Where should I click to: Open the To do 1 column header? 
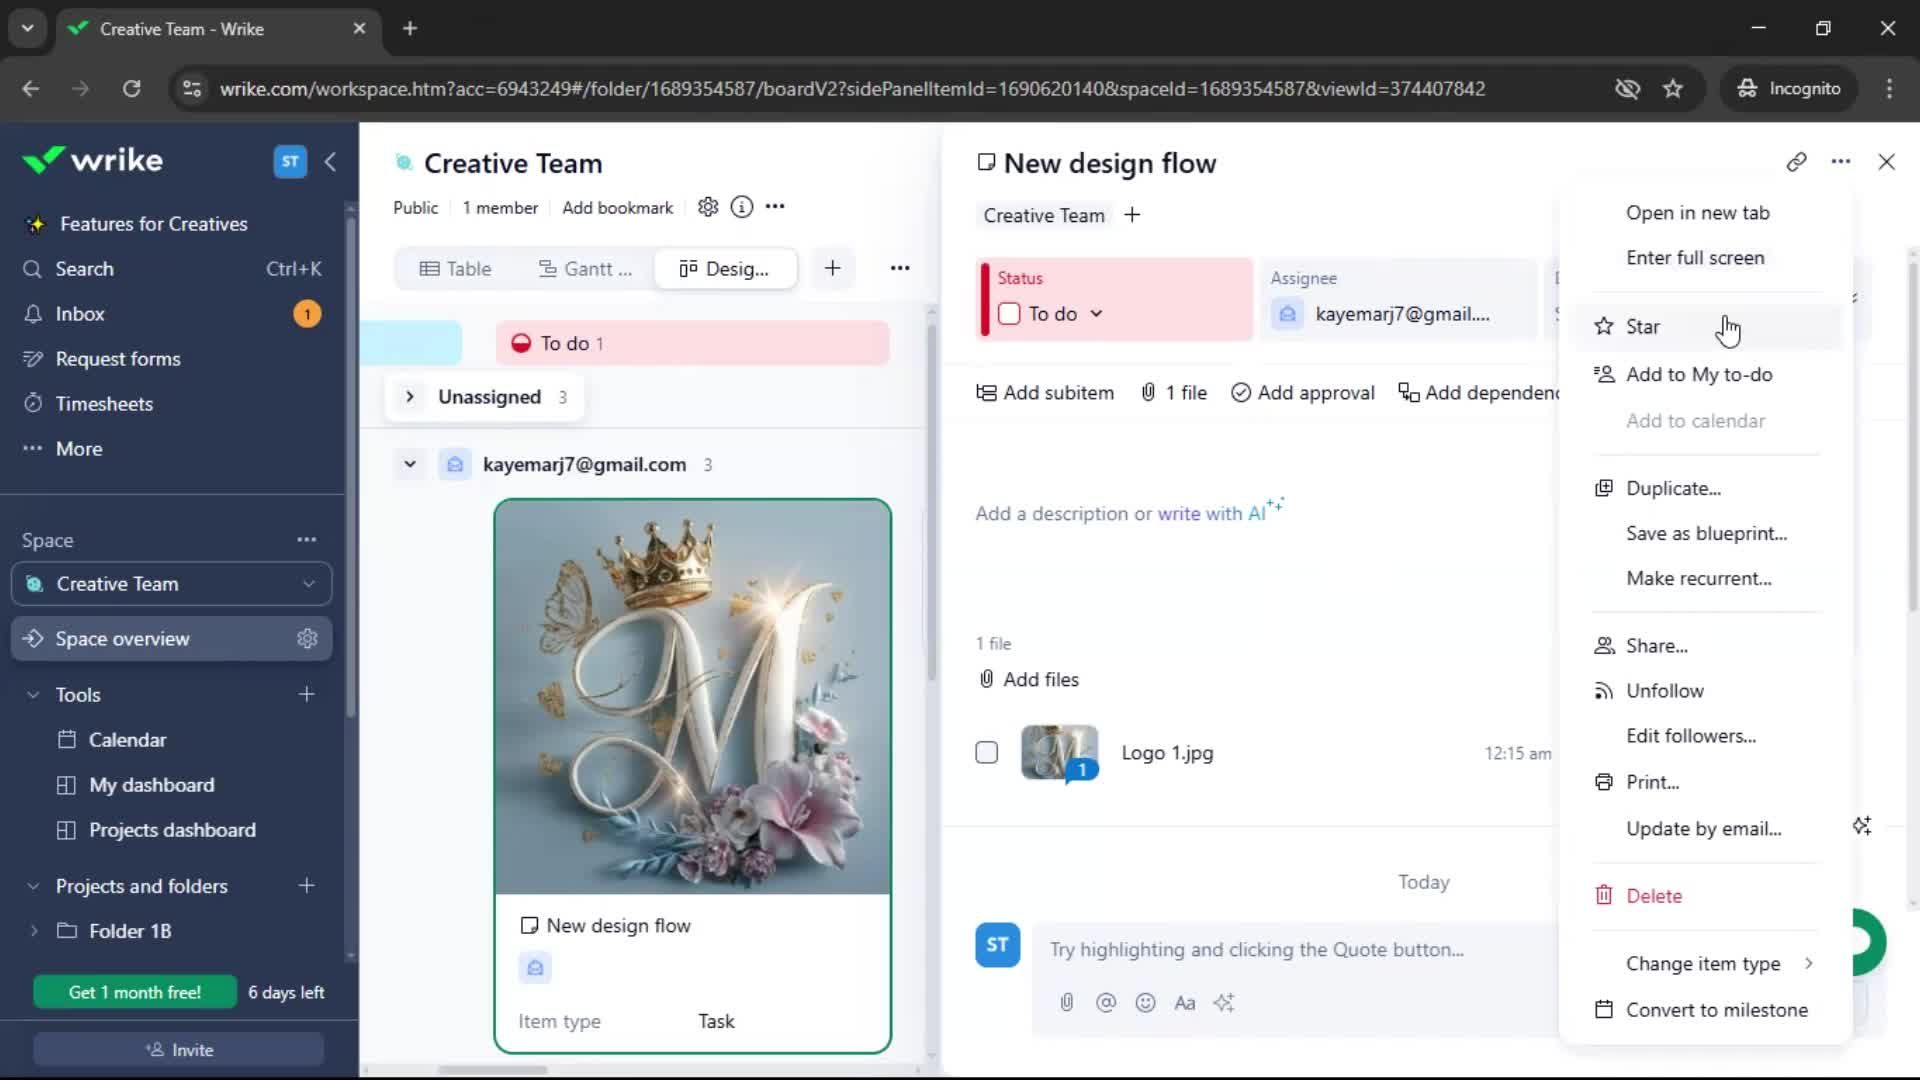tap(692, 344)
